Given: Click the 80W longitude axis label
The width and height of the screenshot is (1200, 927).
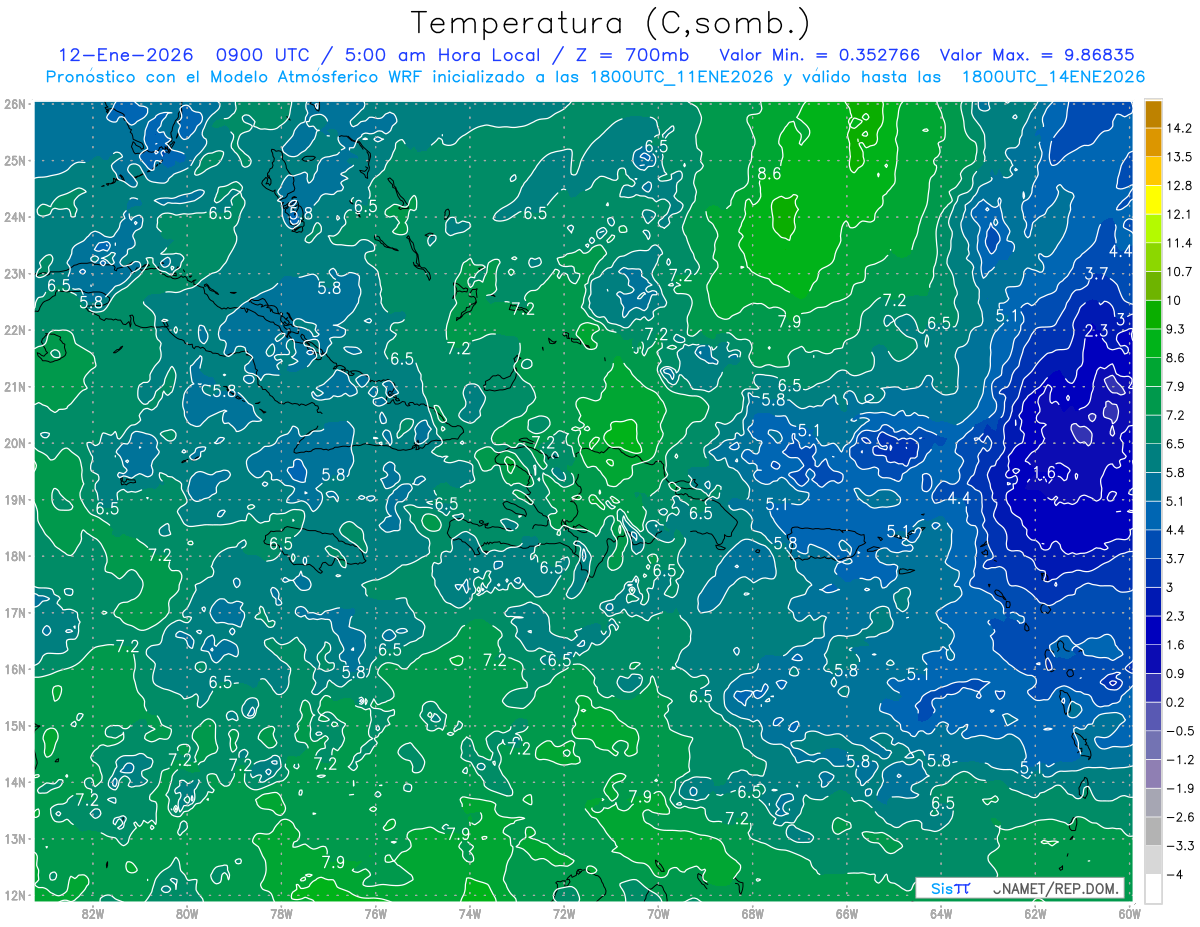Looking at the screenshot, I should tap(186, 913).
